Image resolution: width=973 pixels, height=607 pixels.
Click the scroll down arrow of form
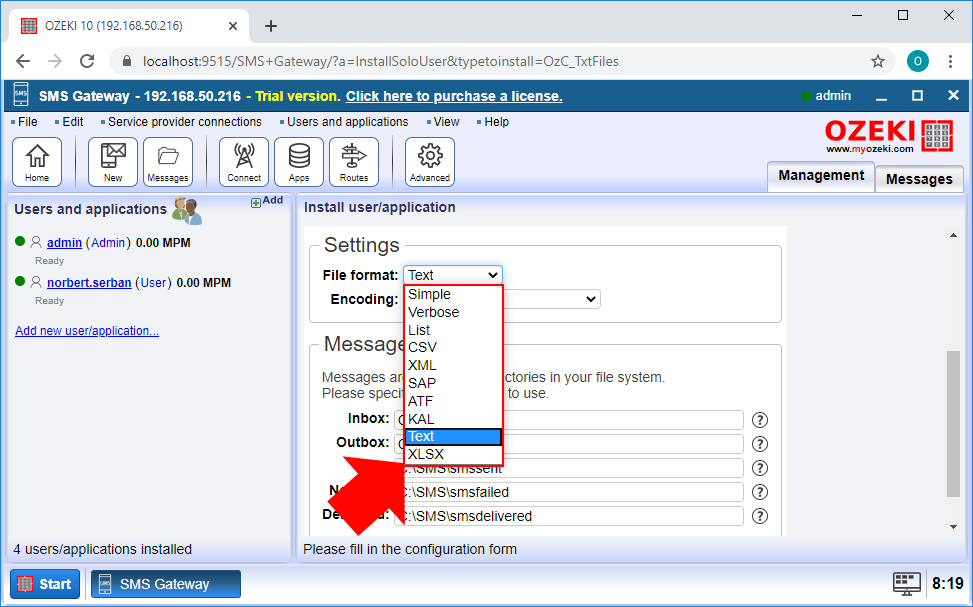[953, 527]
